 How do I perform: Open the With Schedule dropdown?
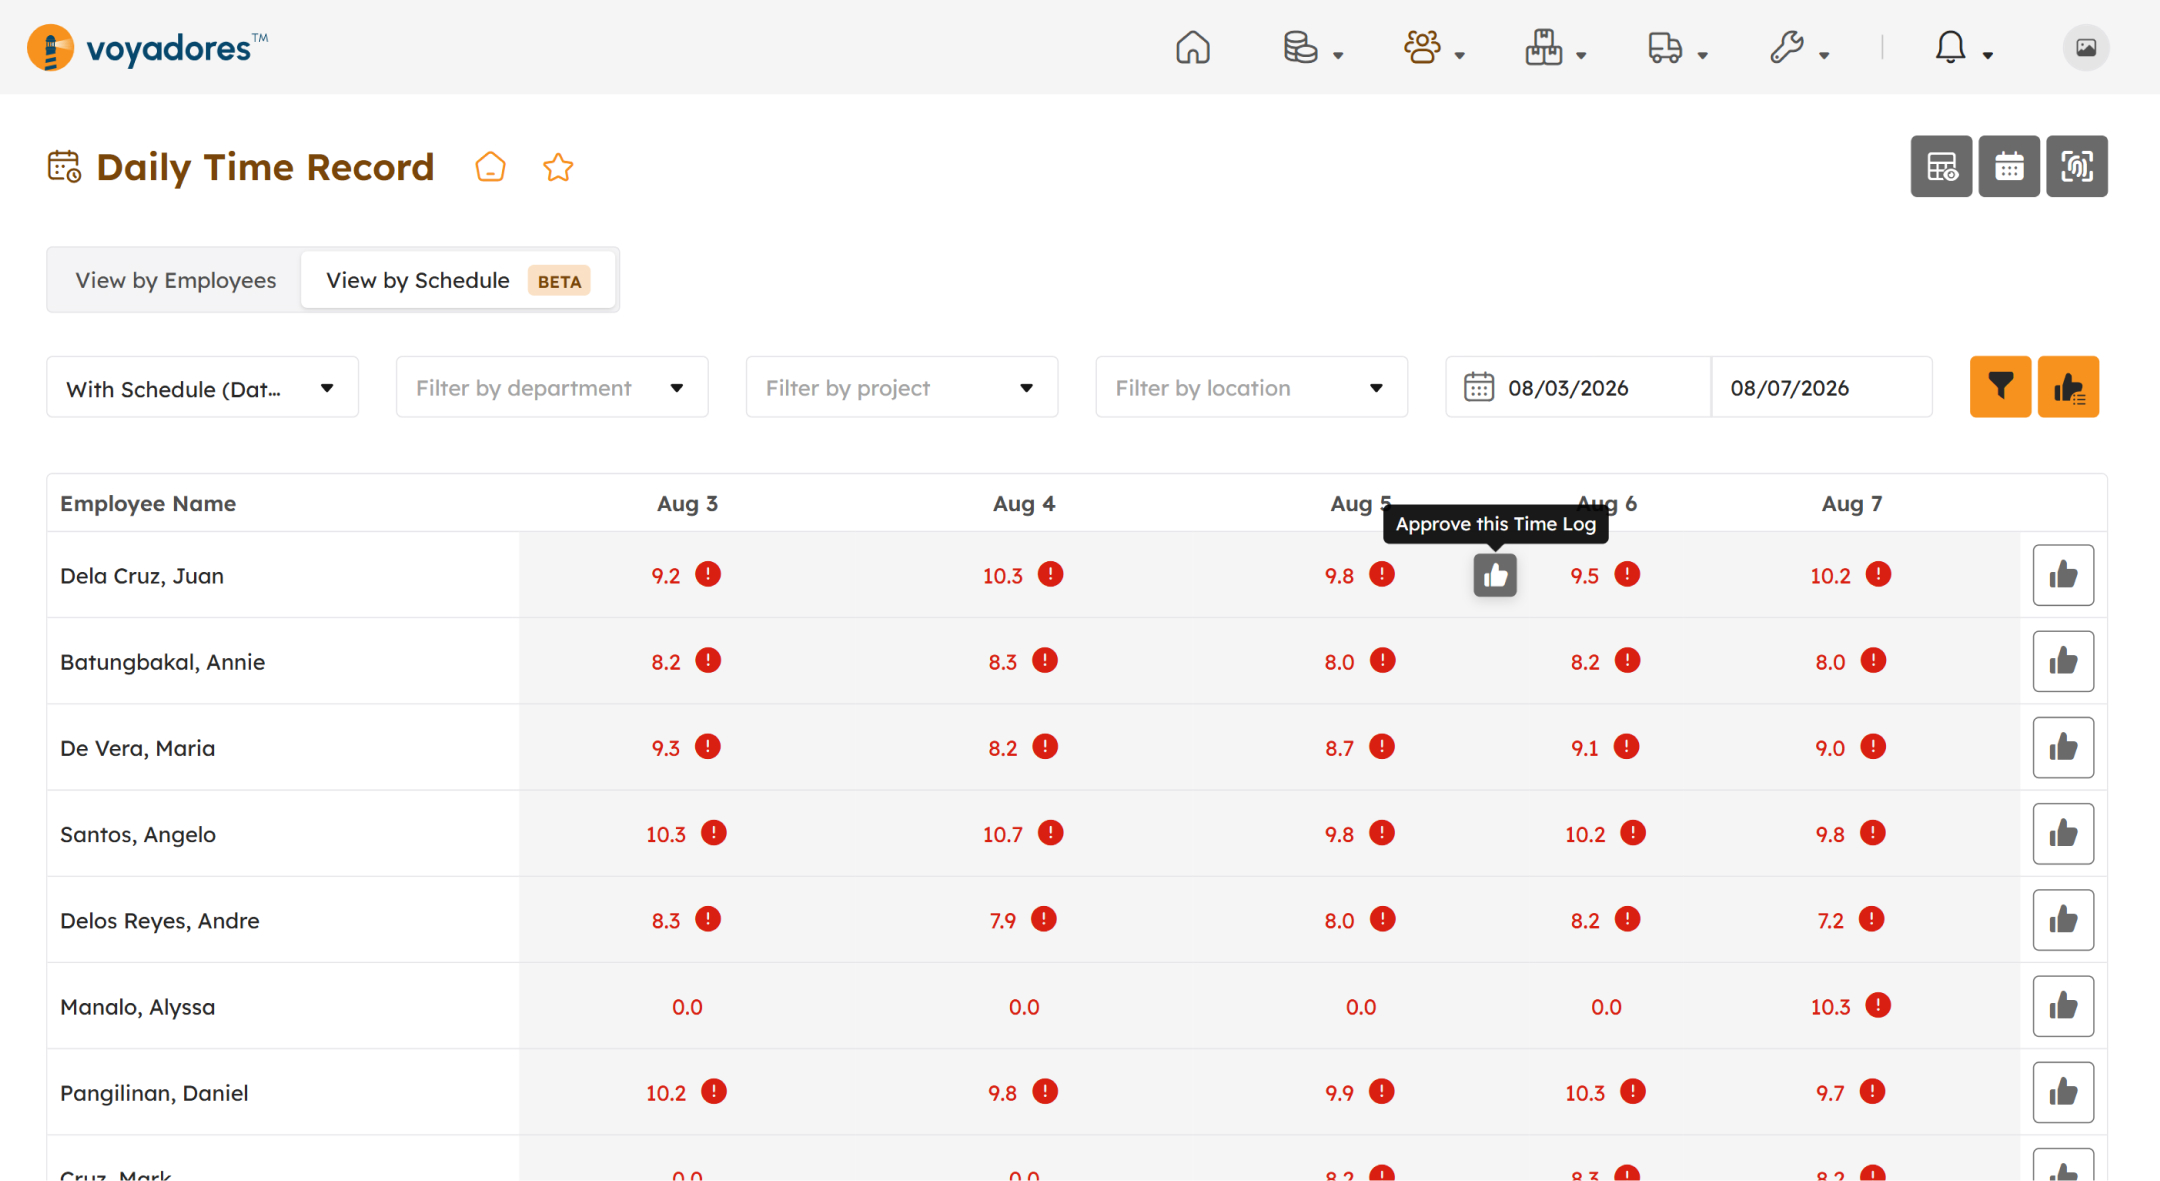pos(202,387)
